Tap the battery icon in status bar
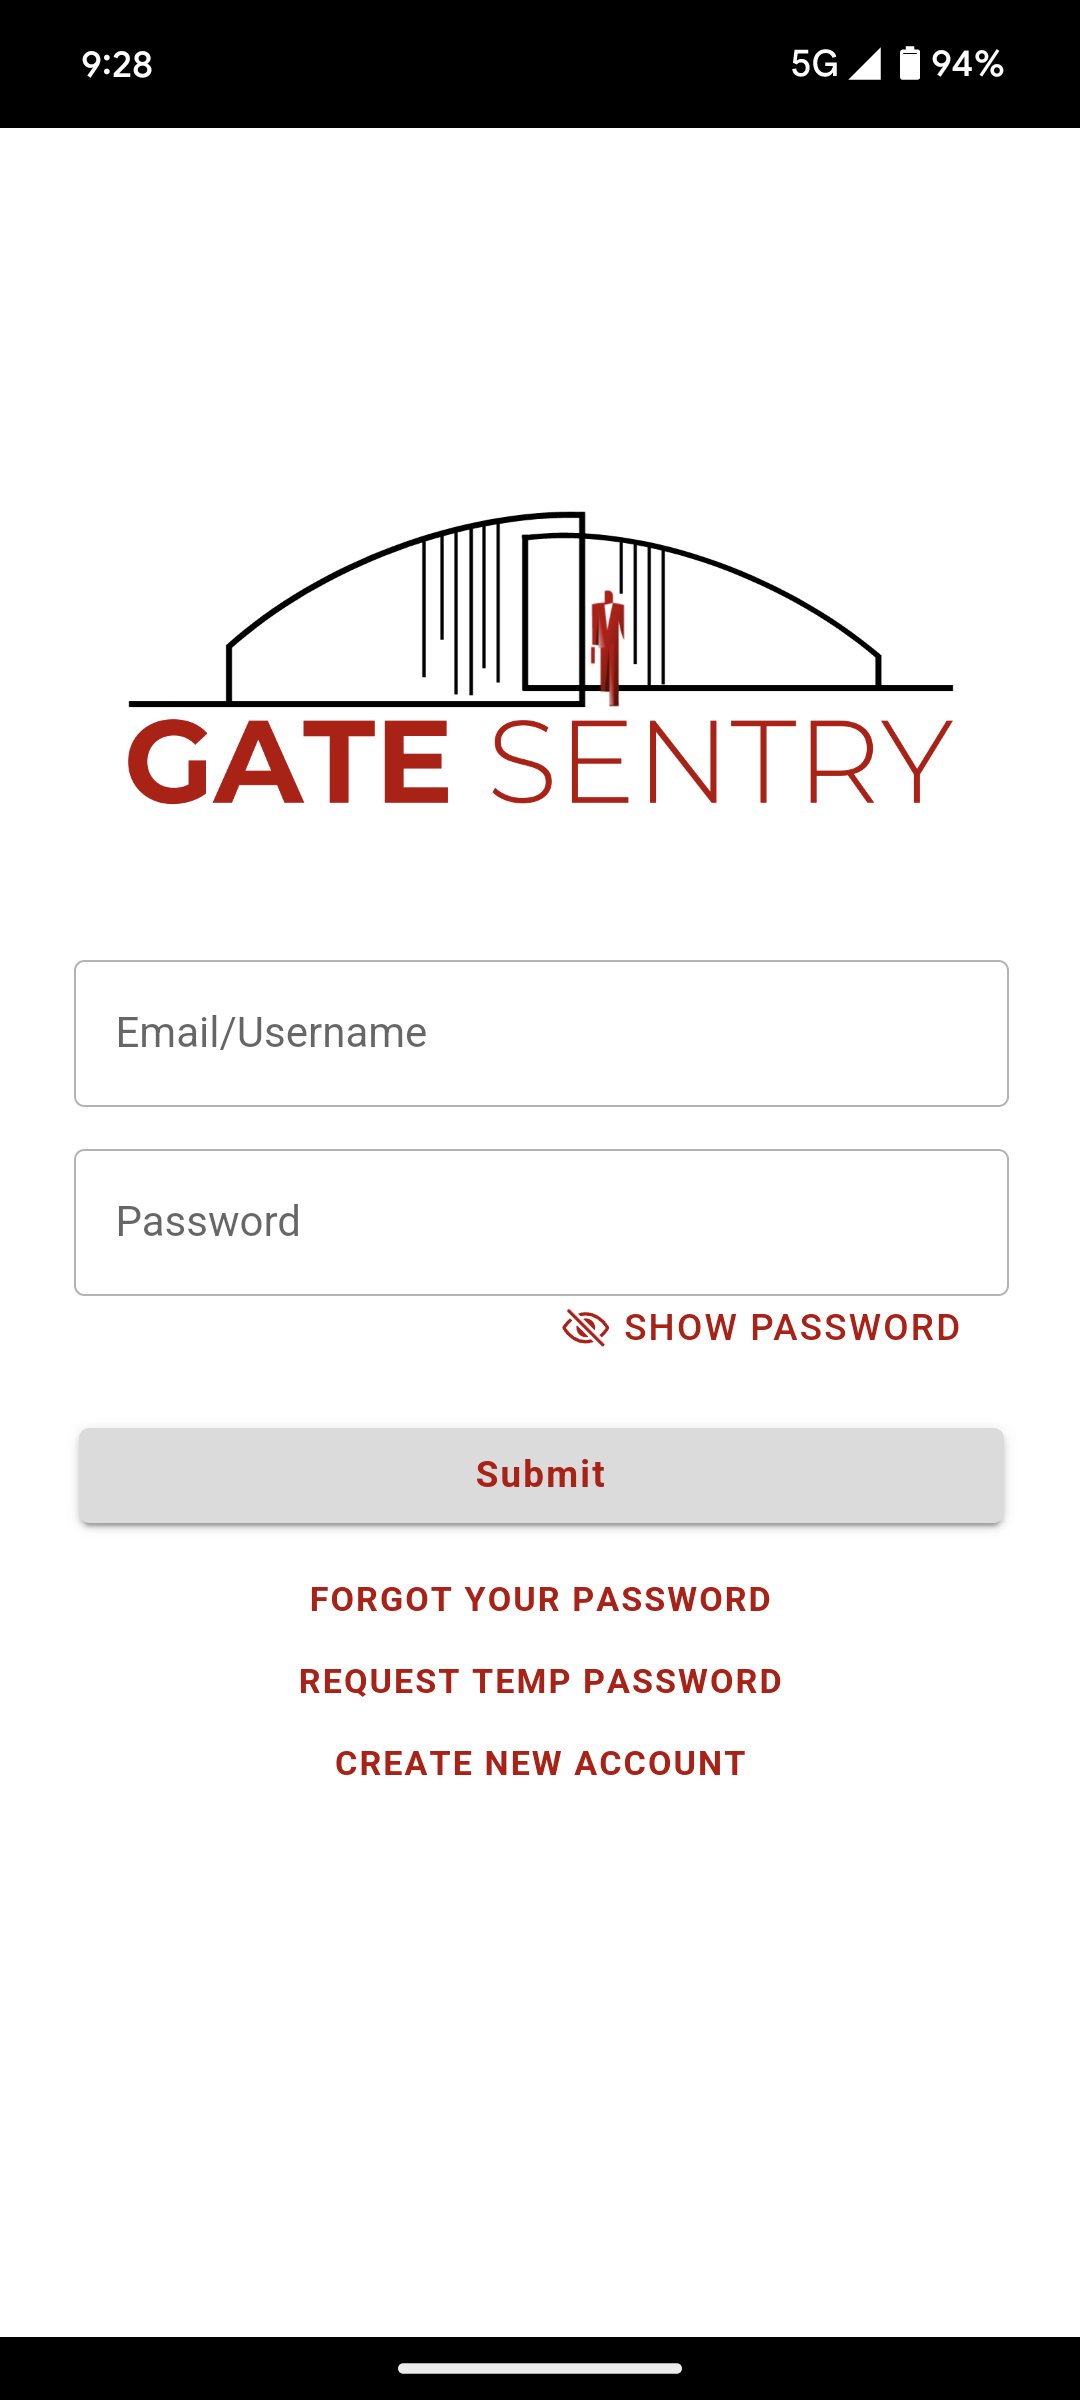 (x=909, y=63)
